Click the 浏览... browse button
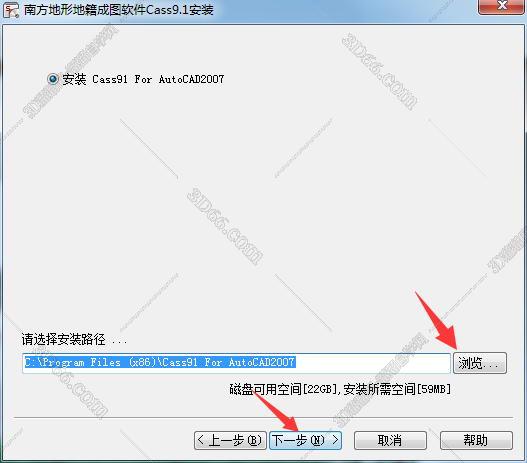Image resolution: width=527 pixels, height=463 pixels. (480, 363)
